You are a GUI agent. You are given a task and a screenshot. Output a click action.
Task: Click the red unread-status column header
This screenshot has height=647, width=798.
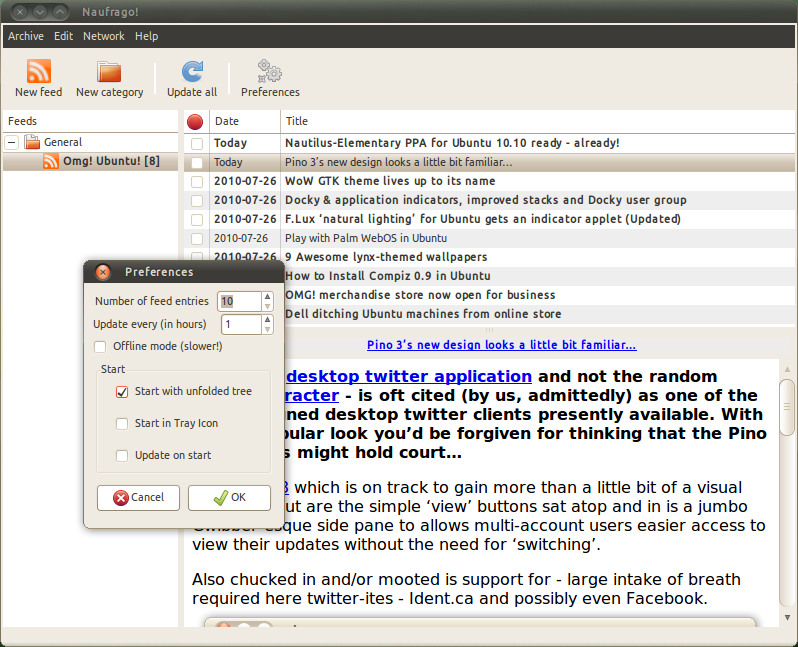tap(195, 122)
